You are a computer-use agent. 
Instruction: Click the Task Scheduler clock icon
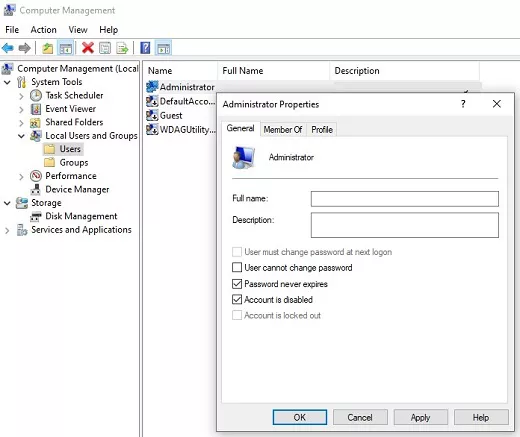click(36, 96)
